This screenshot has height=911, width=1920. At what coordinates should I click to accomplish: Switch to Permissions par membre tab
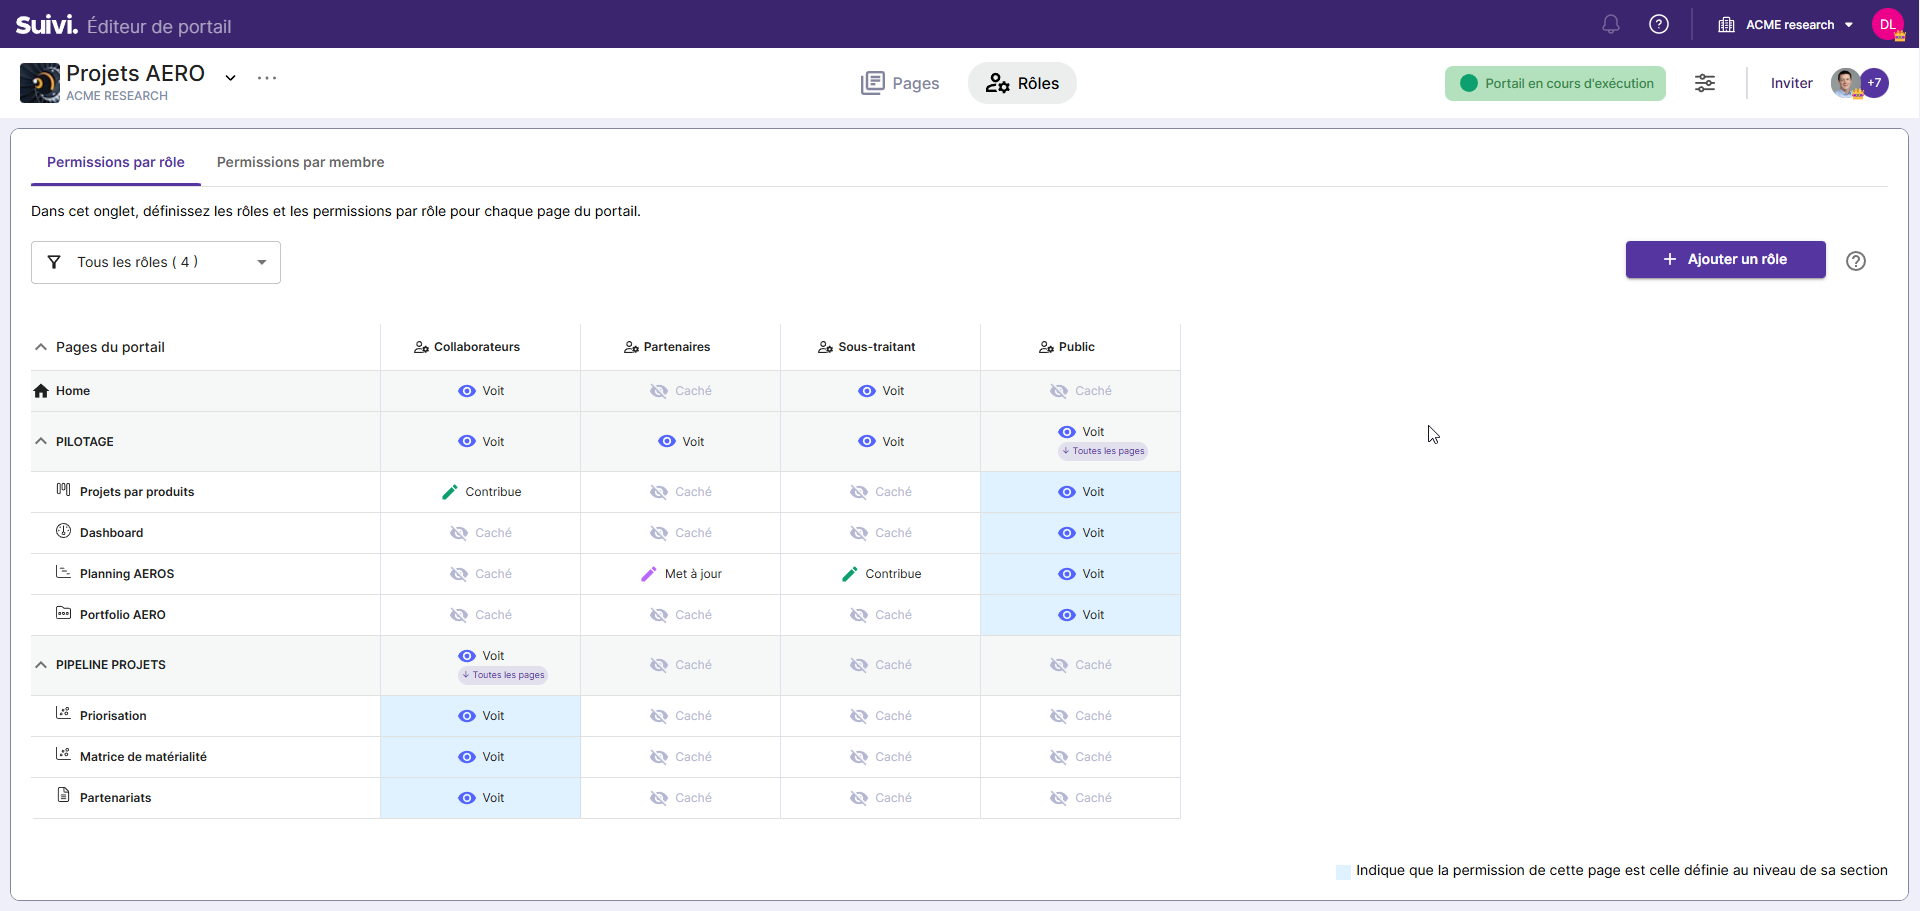tap(300, 162)
